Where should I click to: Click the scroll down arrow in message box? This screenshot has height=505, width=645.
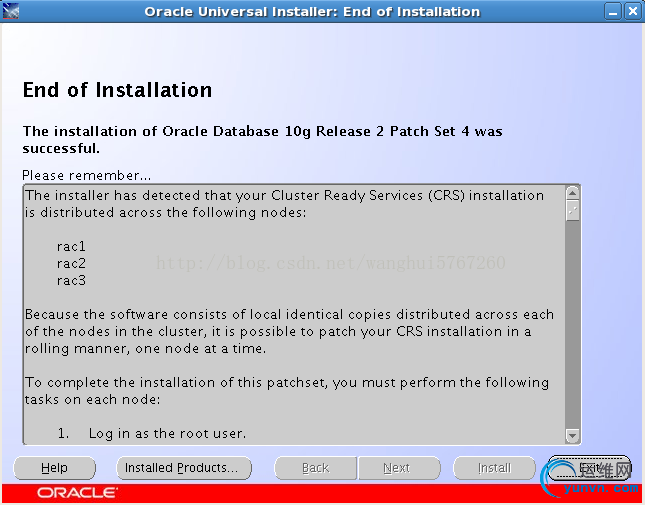click(572, 435)
